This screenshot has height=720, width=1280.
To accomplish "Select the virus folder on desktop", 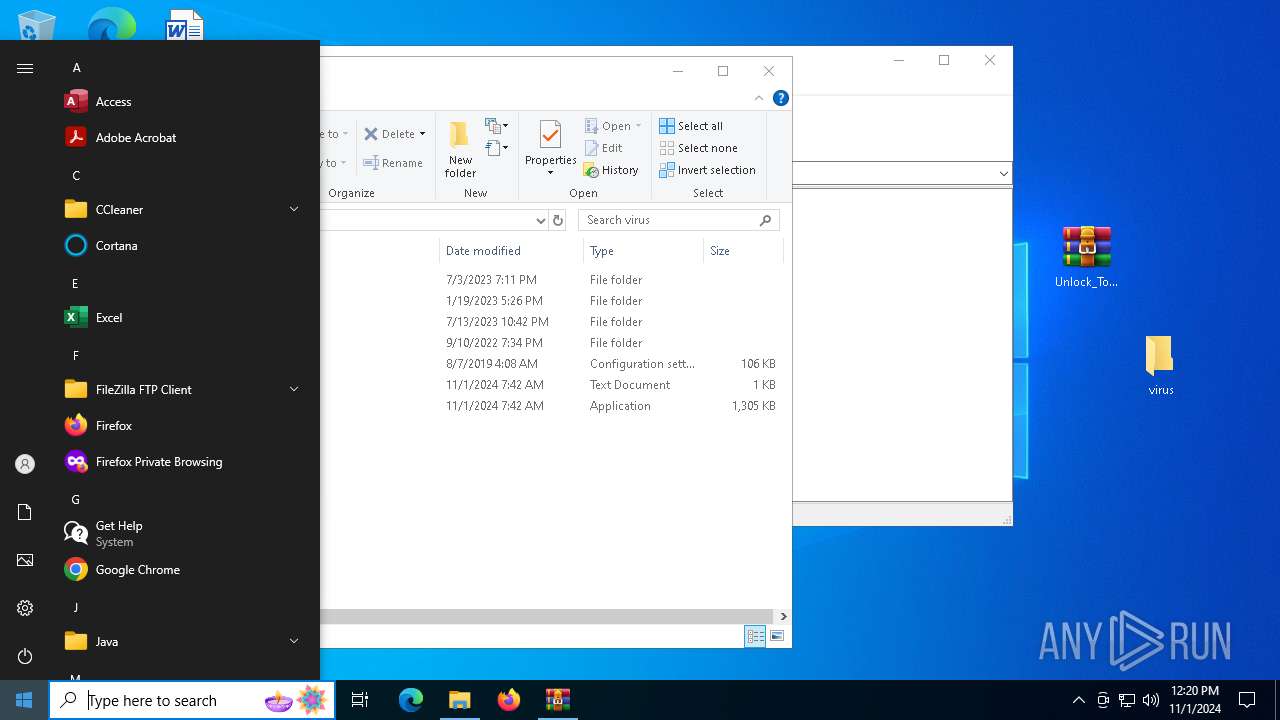I will (1160, 365).
